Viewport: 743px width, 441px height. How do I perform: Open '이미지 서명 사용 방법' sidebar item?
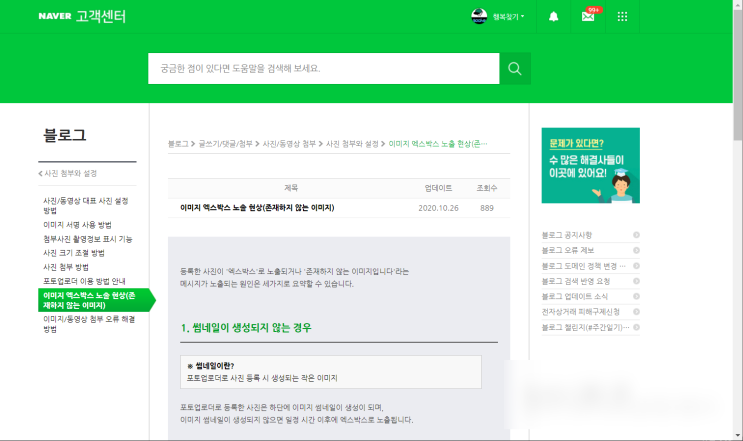click(x=77, y=225)
